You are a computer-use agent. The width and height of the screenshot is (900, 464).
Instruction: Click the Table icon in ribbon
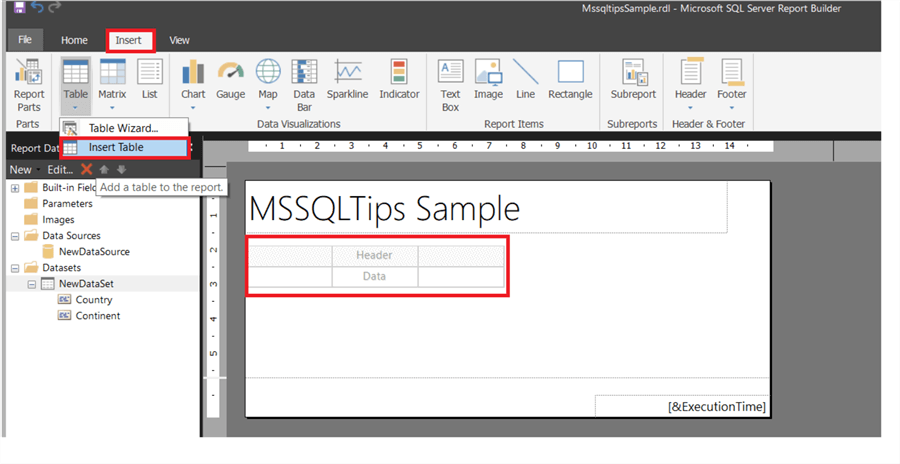tap(76, 73)
